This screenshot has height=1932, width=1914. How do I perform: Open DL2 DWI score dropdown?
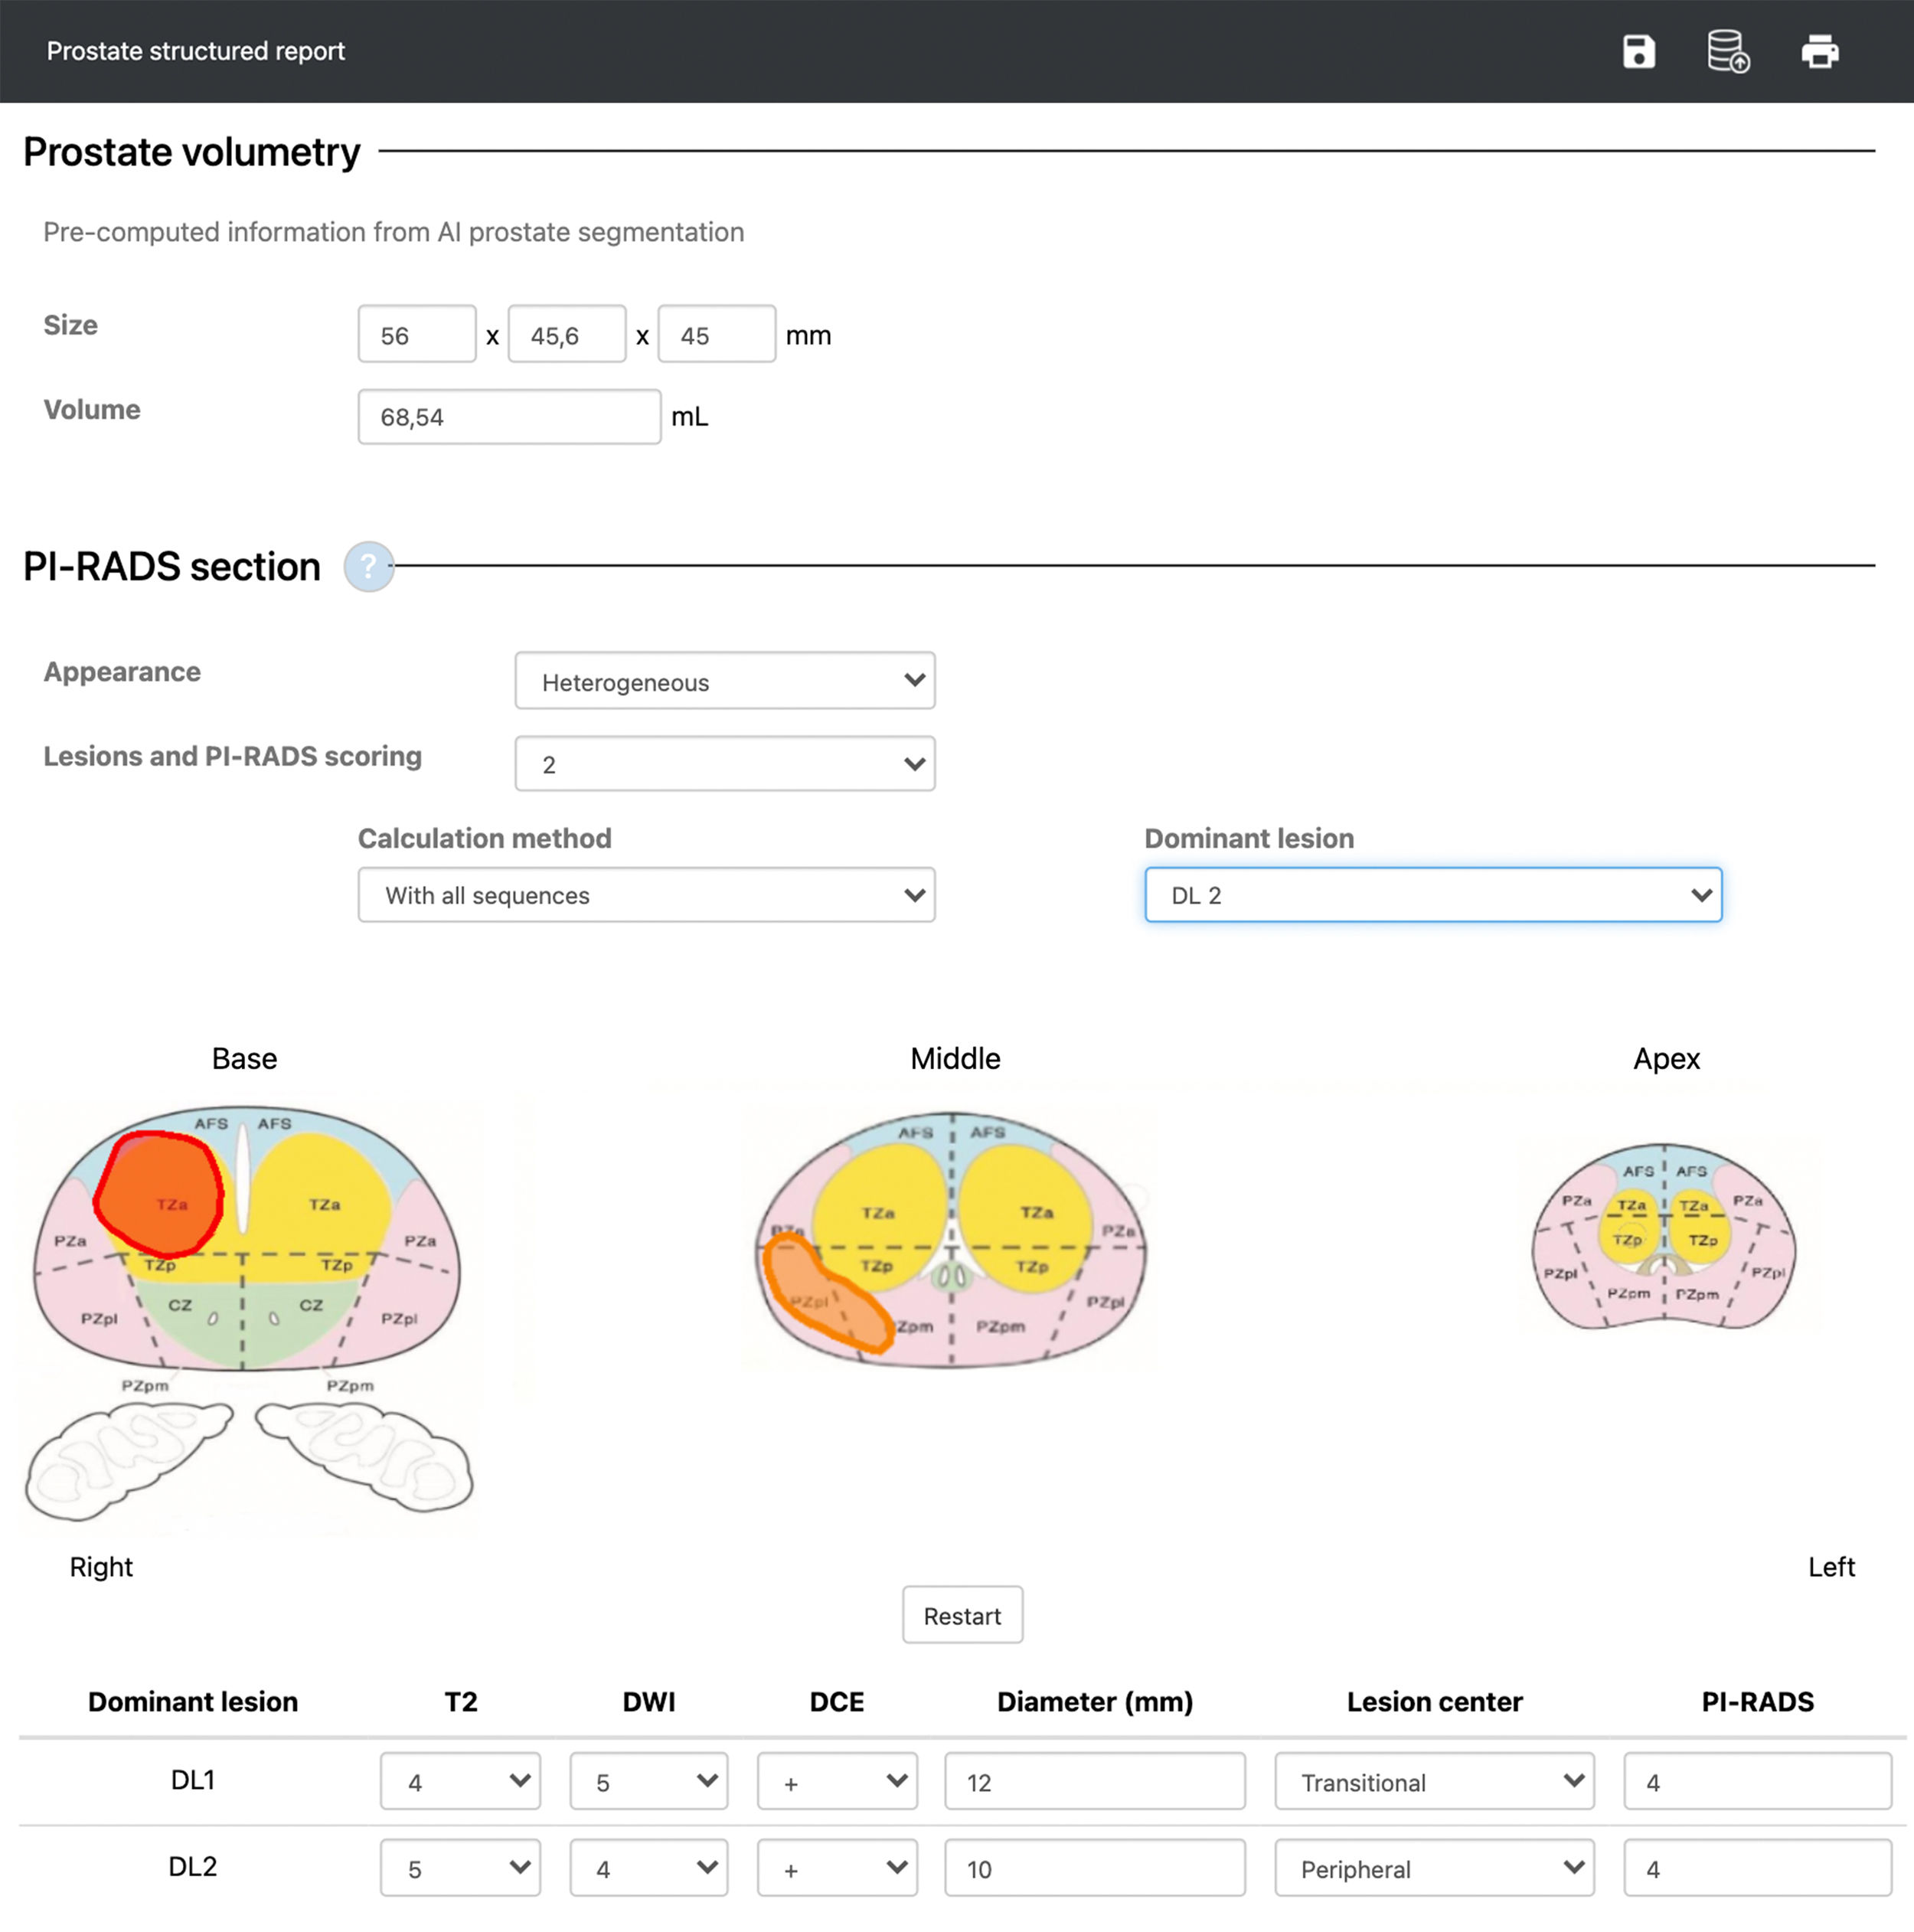click(648, 1868)
